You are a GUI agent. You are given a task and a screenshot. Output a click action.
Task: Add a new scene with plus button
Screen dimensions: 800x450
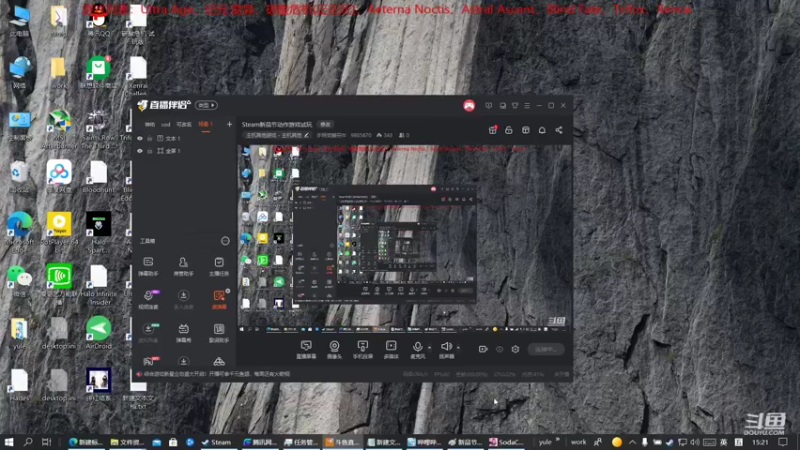[229, 124]
